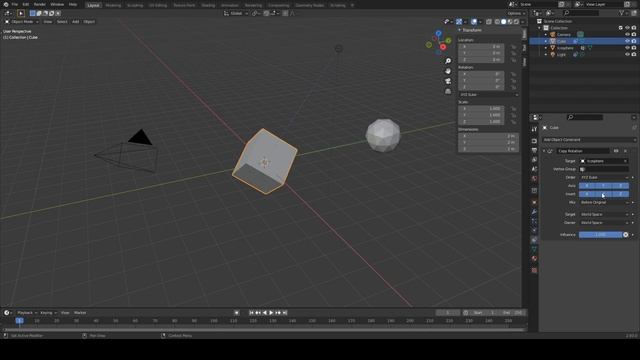Click the green Y axis ball on the gizmo
The image size is (640, 360).
click(x=448, y=40)
